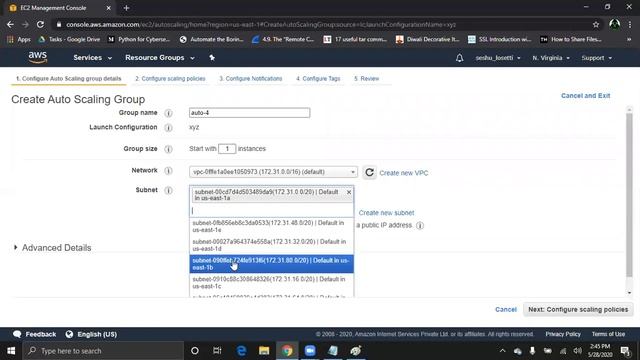640x360 pixels.
Task: Reload the browser page
Action: click(40, 24)
